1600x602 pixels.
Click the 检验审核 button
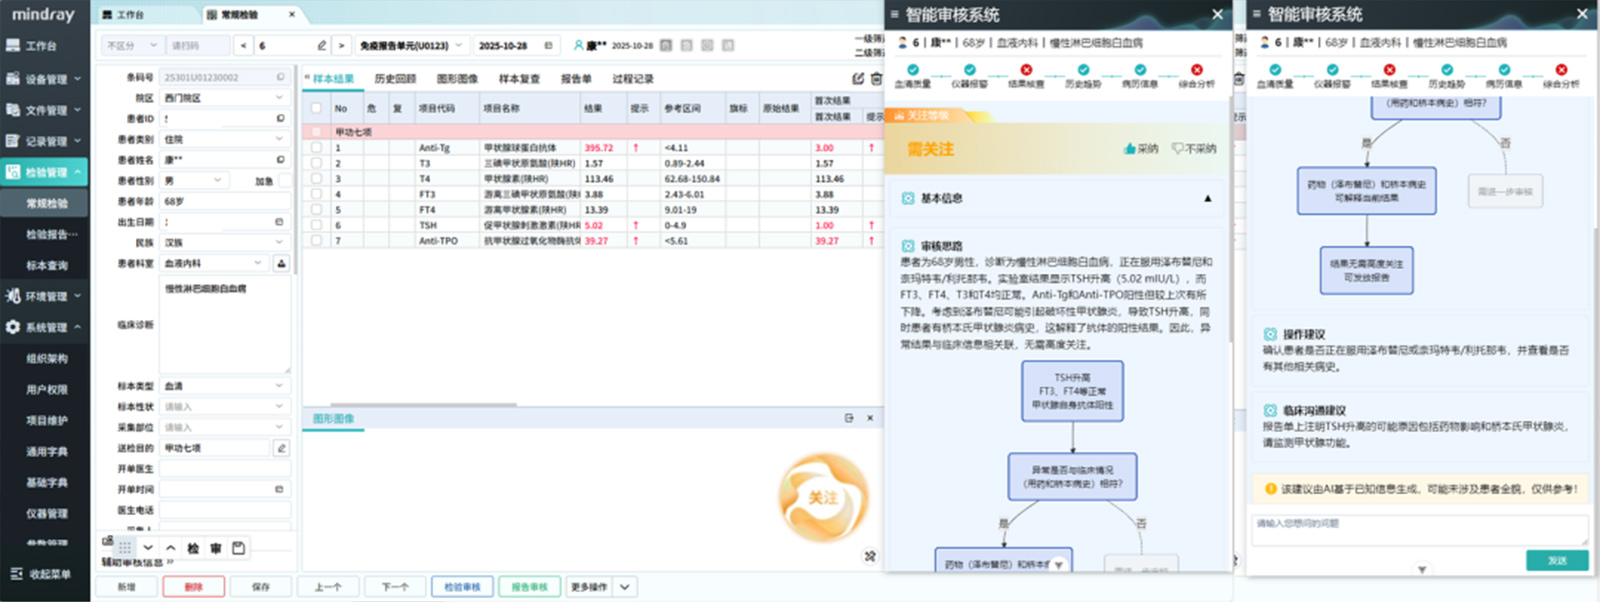pyautogui.click(x=462, y=587)
